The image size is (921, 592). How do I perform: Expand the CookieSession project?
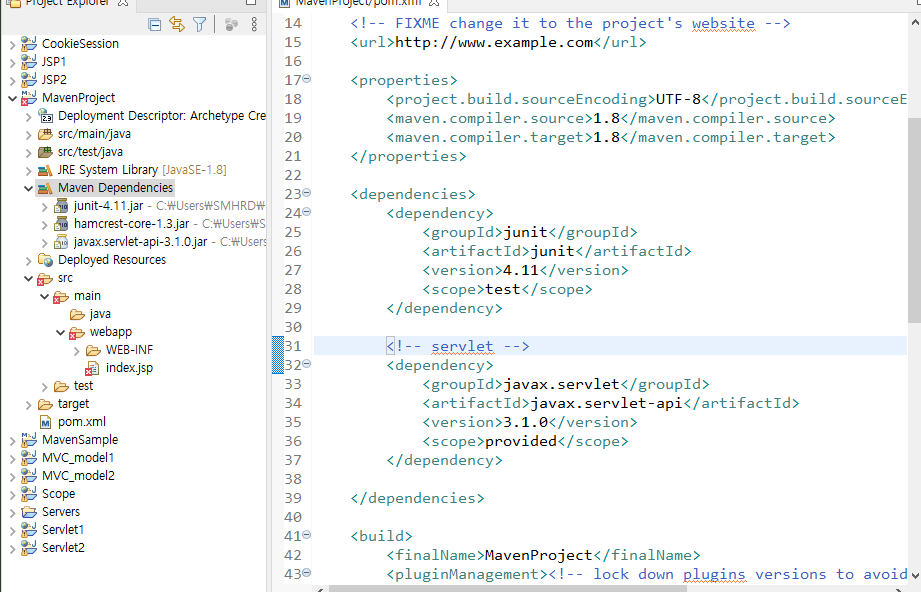coord(12,44)
